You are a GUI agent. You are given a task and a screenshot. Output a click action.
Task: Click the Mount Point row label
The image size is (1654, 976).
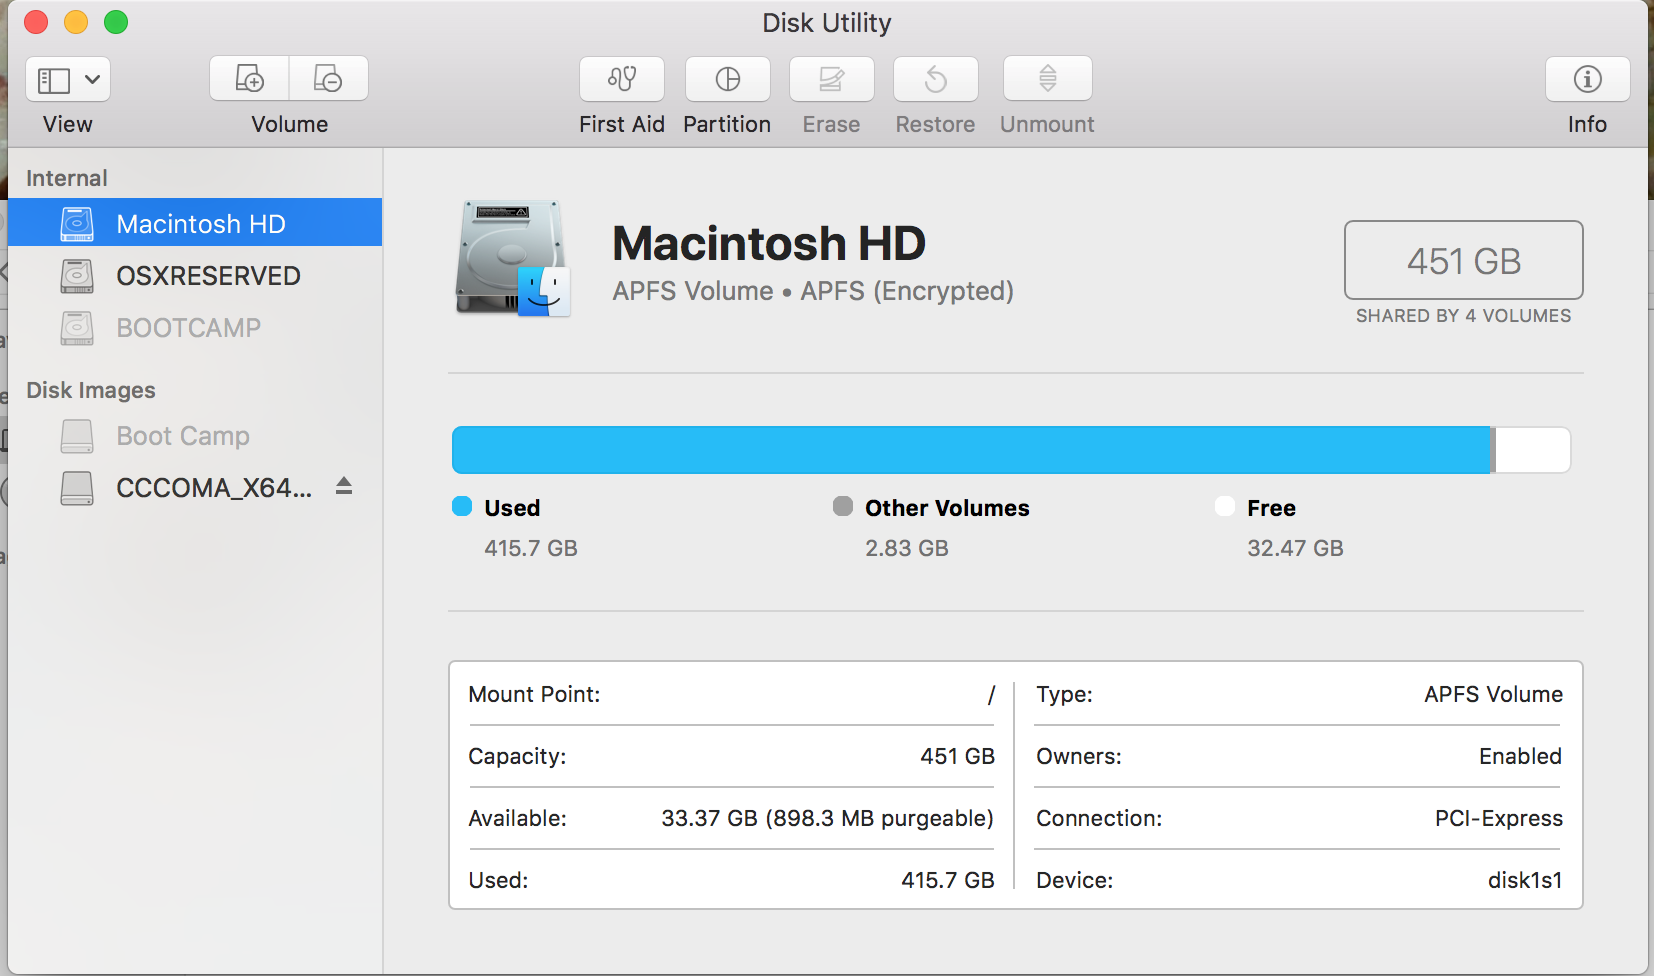tap(534, 694)
